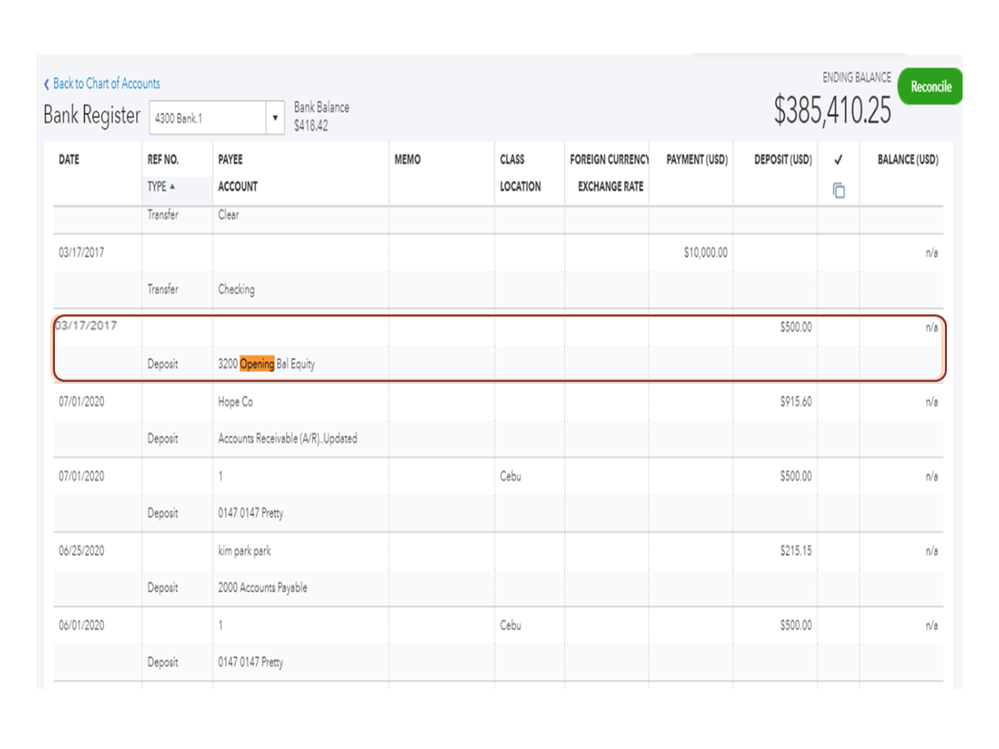Click the PAYEE column header
This screenshot has width=999, height=749.
(x=230, y=160)
